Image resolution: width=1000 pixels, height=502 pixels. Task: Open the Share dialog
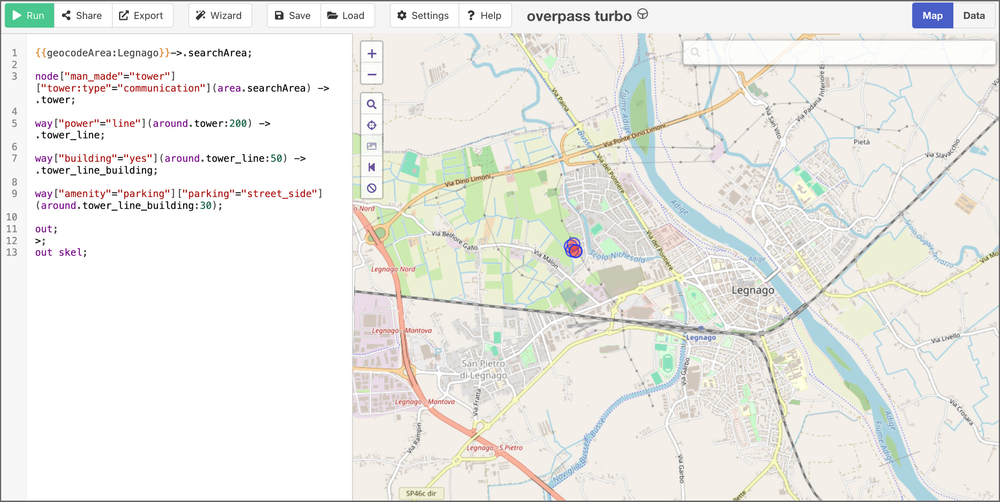coord(82,15)
